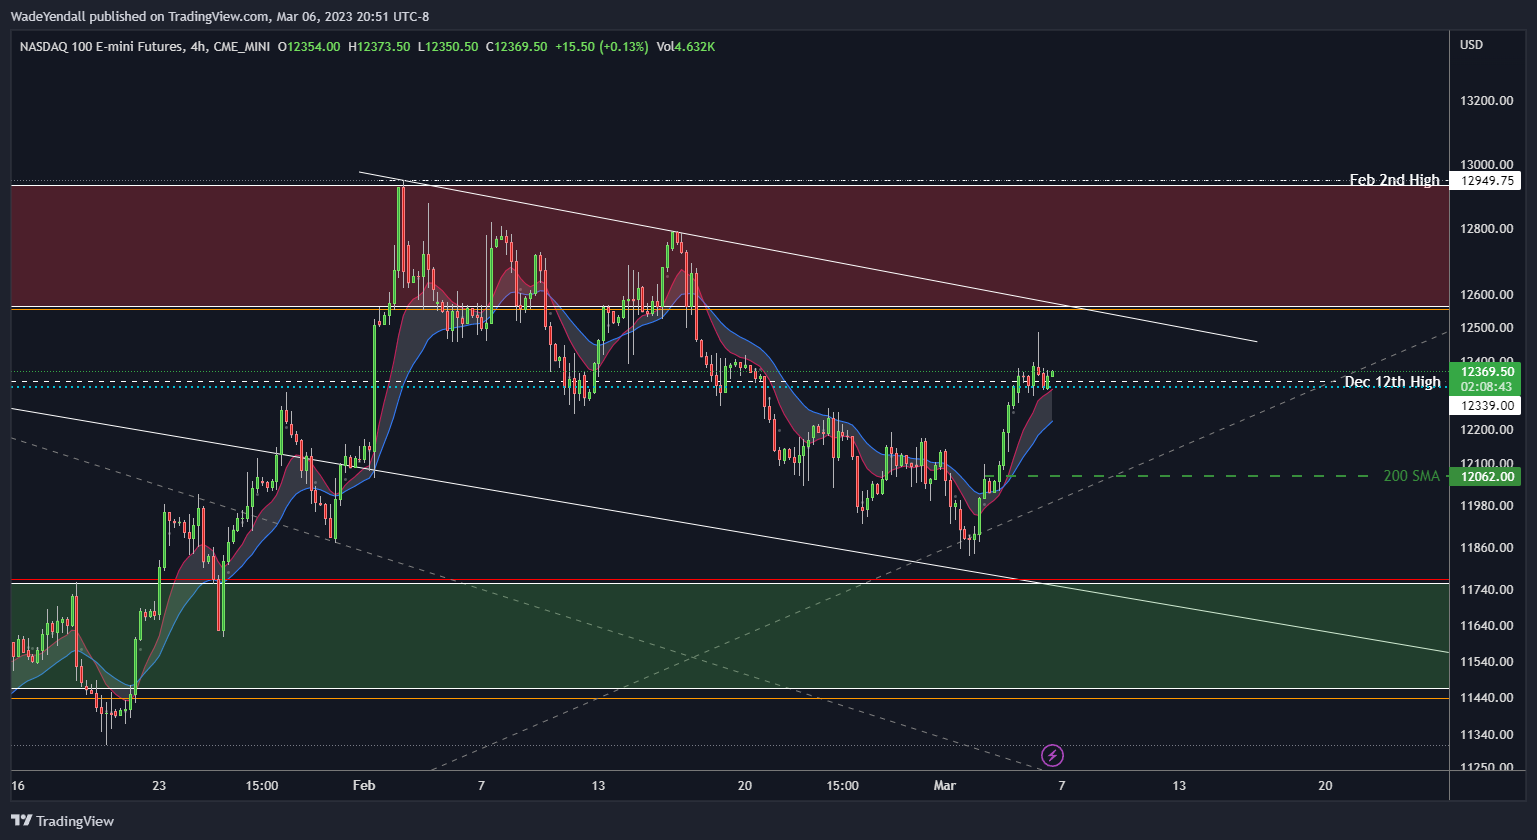Click the "Feb 2nd High" line label
The width and height of the screenshot is (1537, 840).
click(1394, 180)
